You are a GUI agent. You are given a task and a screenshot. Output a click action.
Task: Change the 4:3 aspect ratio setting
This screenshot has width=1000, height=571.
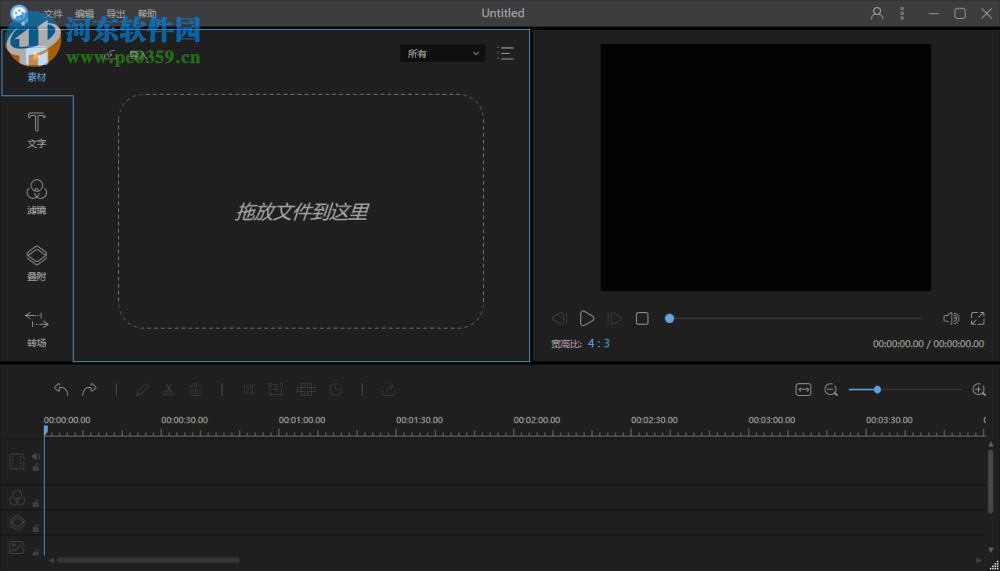pos(598,343)
